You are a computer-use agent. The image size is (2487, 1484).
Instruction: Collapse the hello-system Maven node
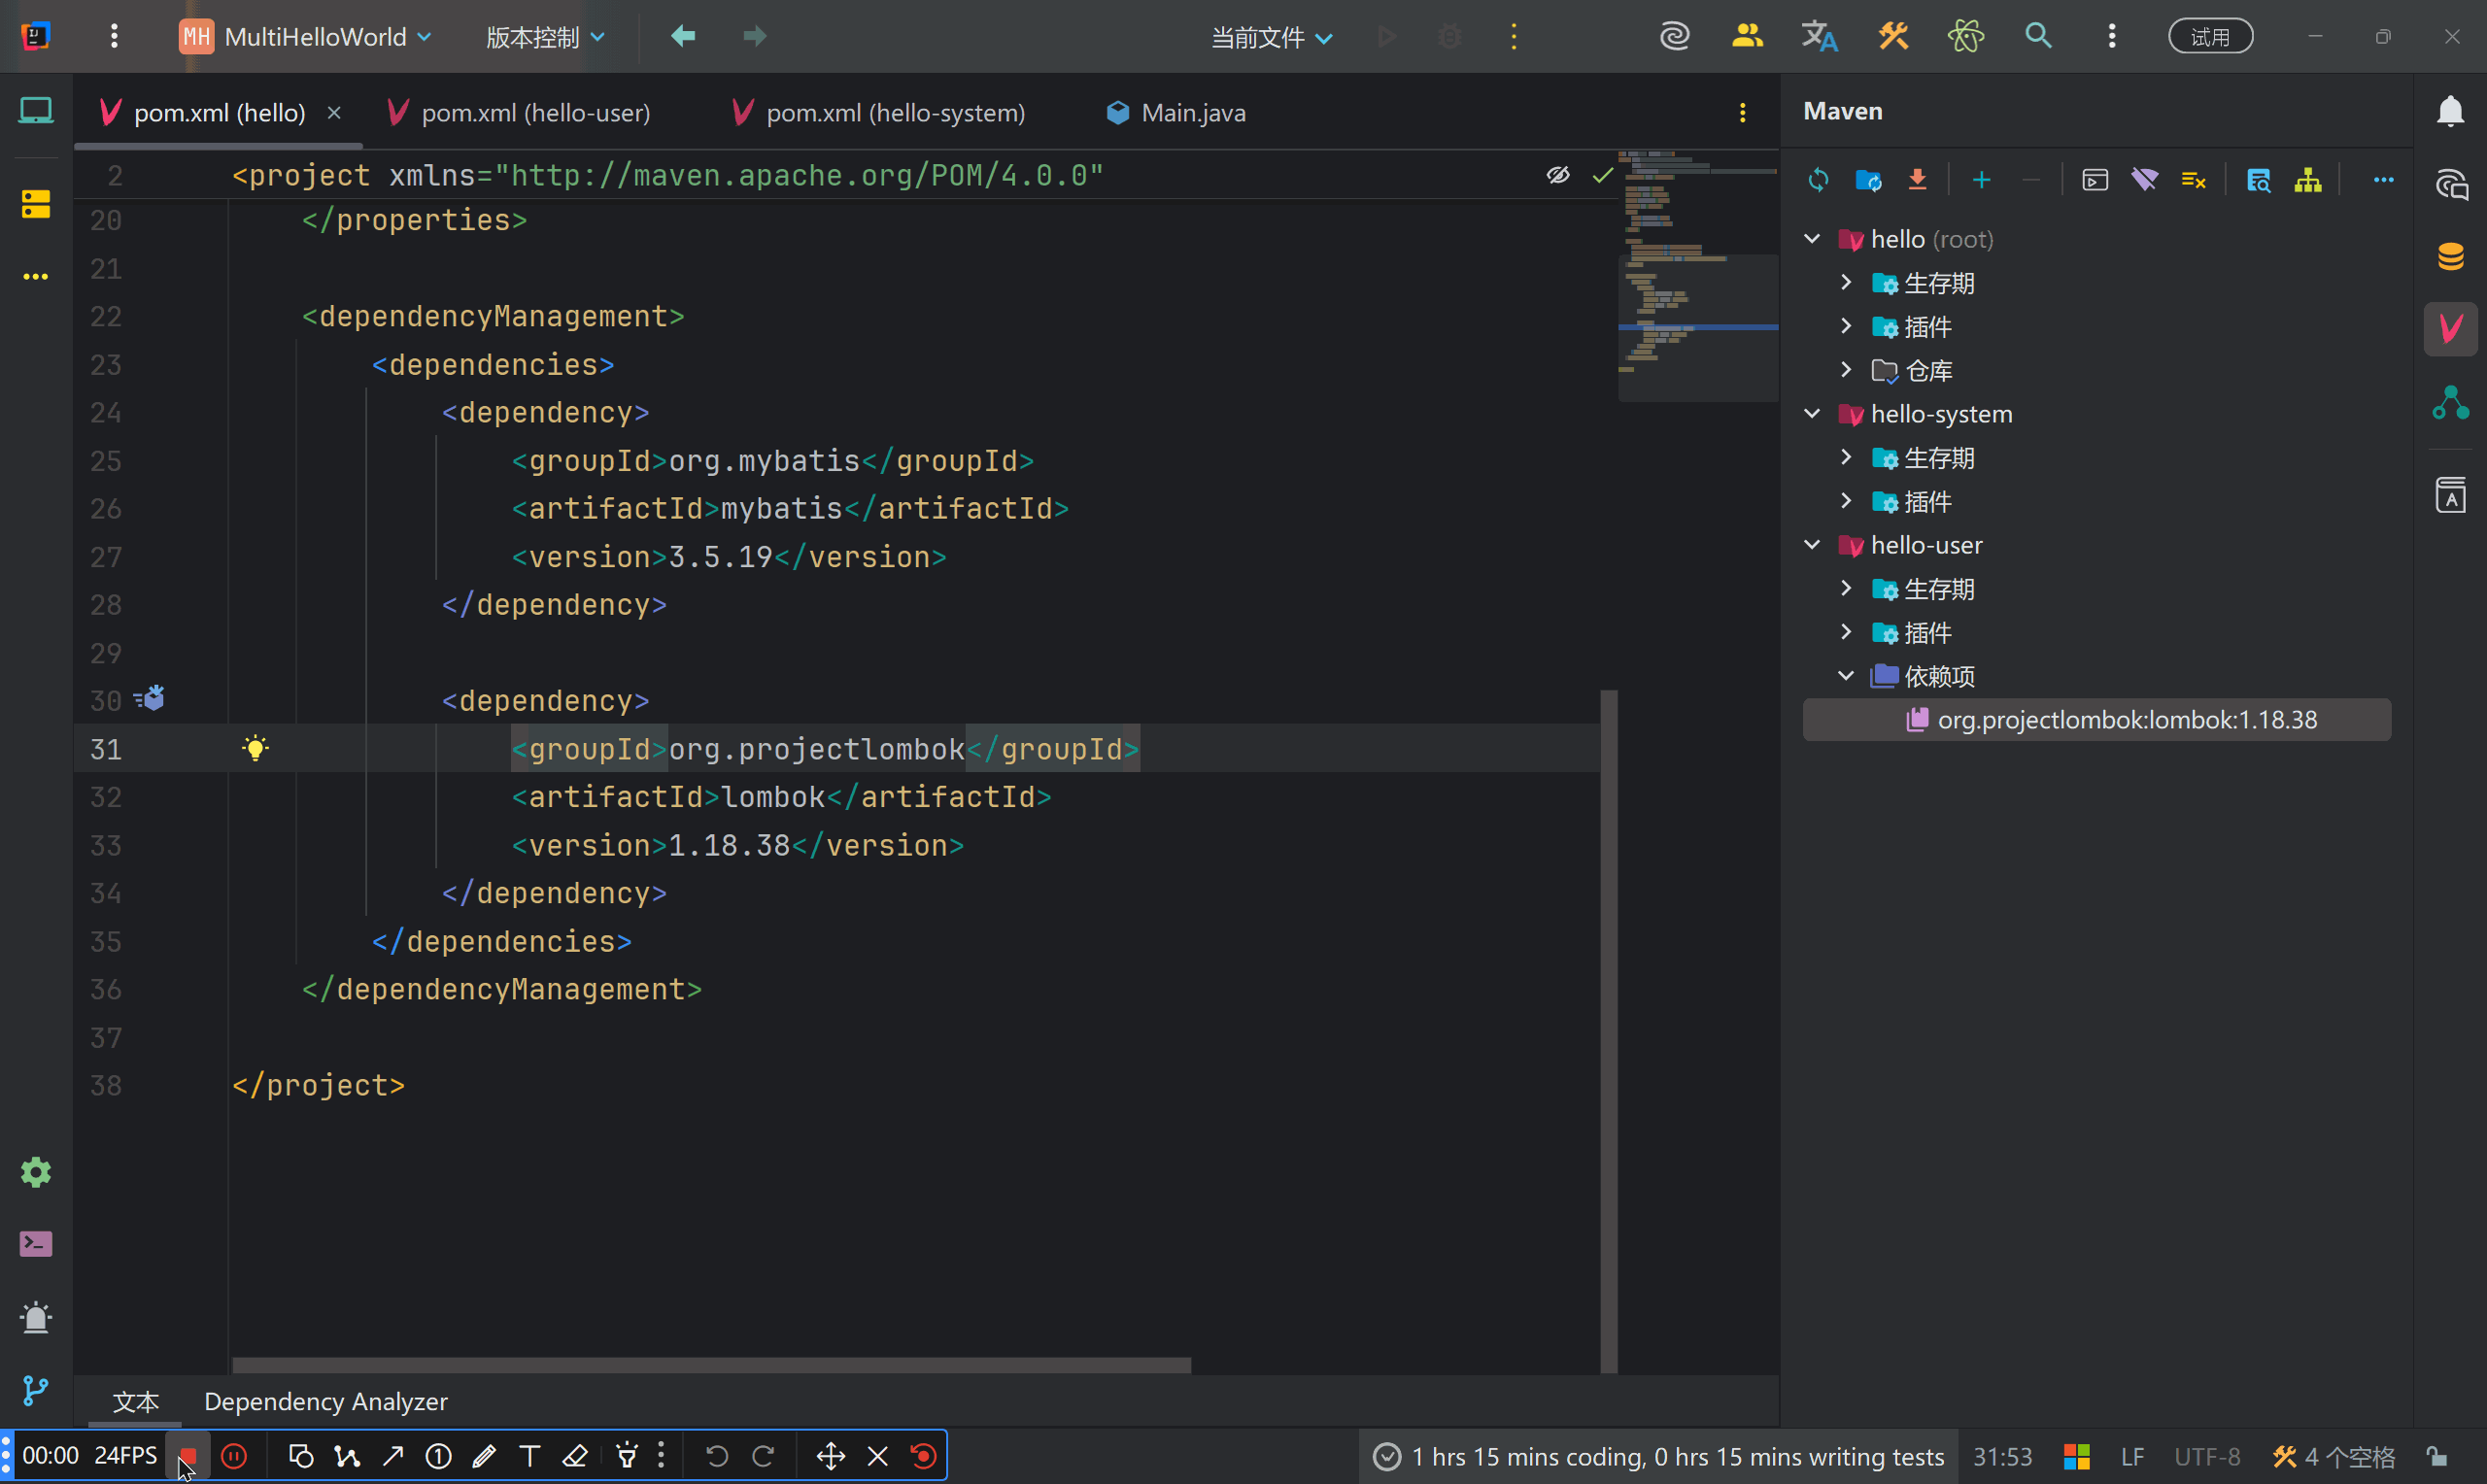(1812, 414)
